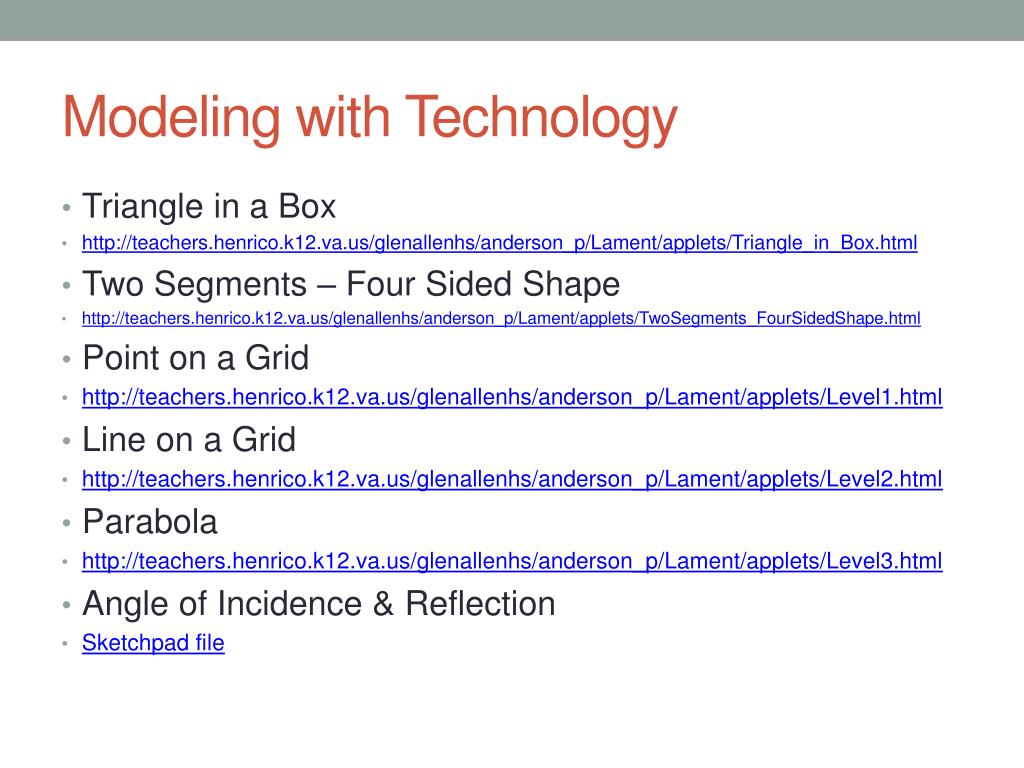Click the bullet before Parabola
Viewport: 1024px width, 768px height.
(66, 523)
